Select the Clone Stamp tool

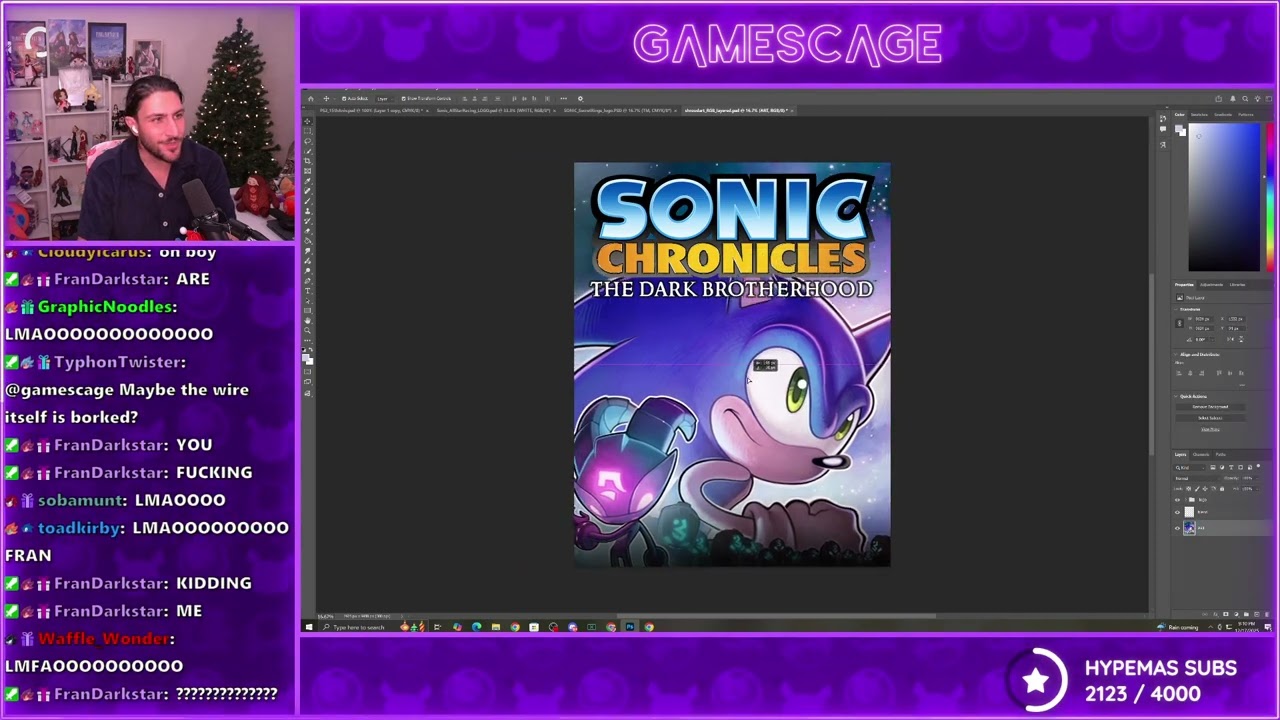pos(307,211)
